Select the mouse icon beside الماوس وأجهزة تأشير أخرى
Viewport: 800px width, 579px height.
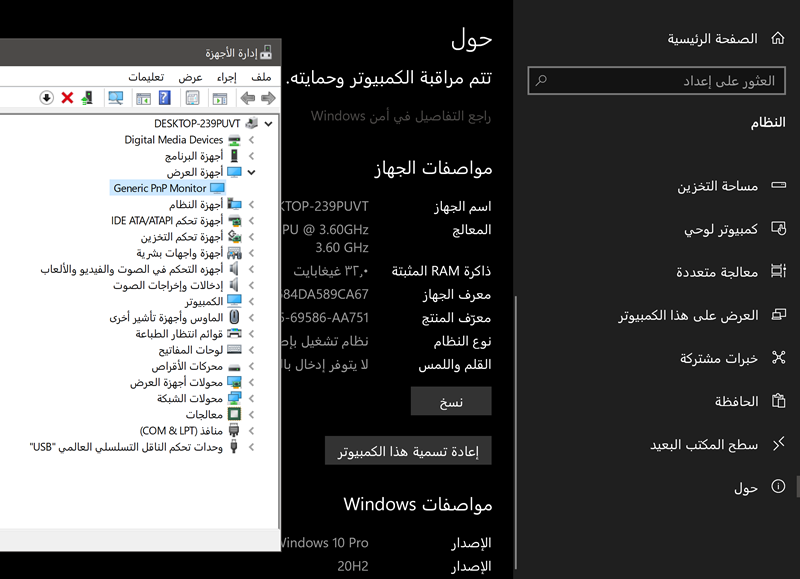click(234, 317)
